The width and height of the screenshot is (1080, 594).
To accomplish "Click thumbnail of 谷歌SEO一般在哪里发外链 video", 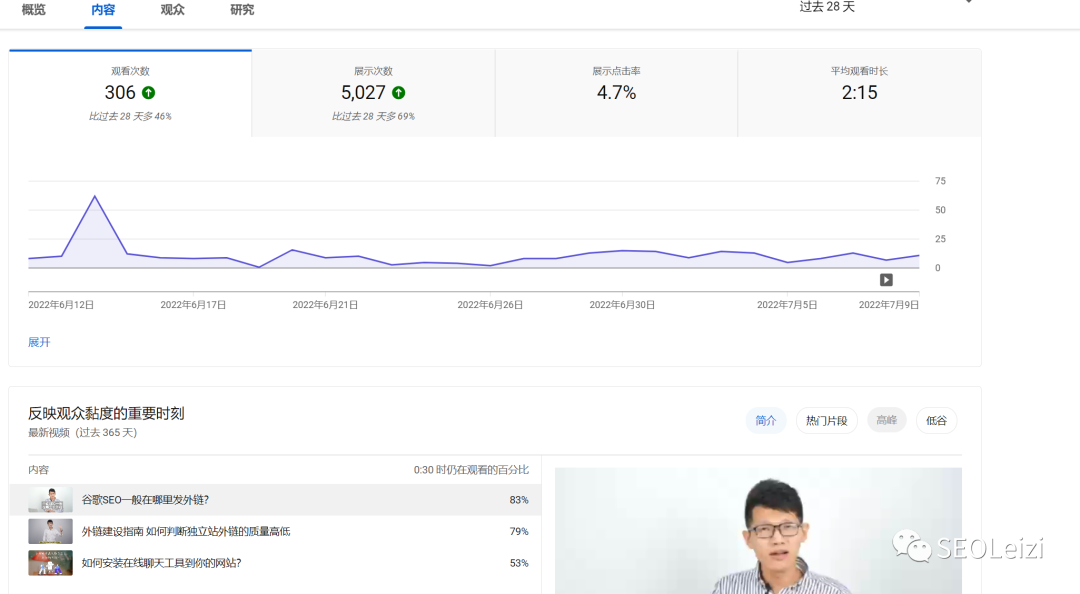I will [50, 500].
